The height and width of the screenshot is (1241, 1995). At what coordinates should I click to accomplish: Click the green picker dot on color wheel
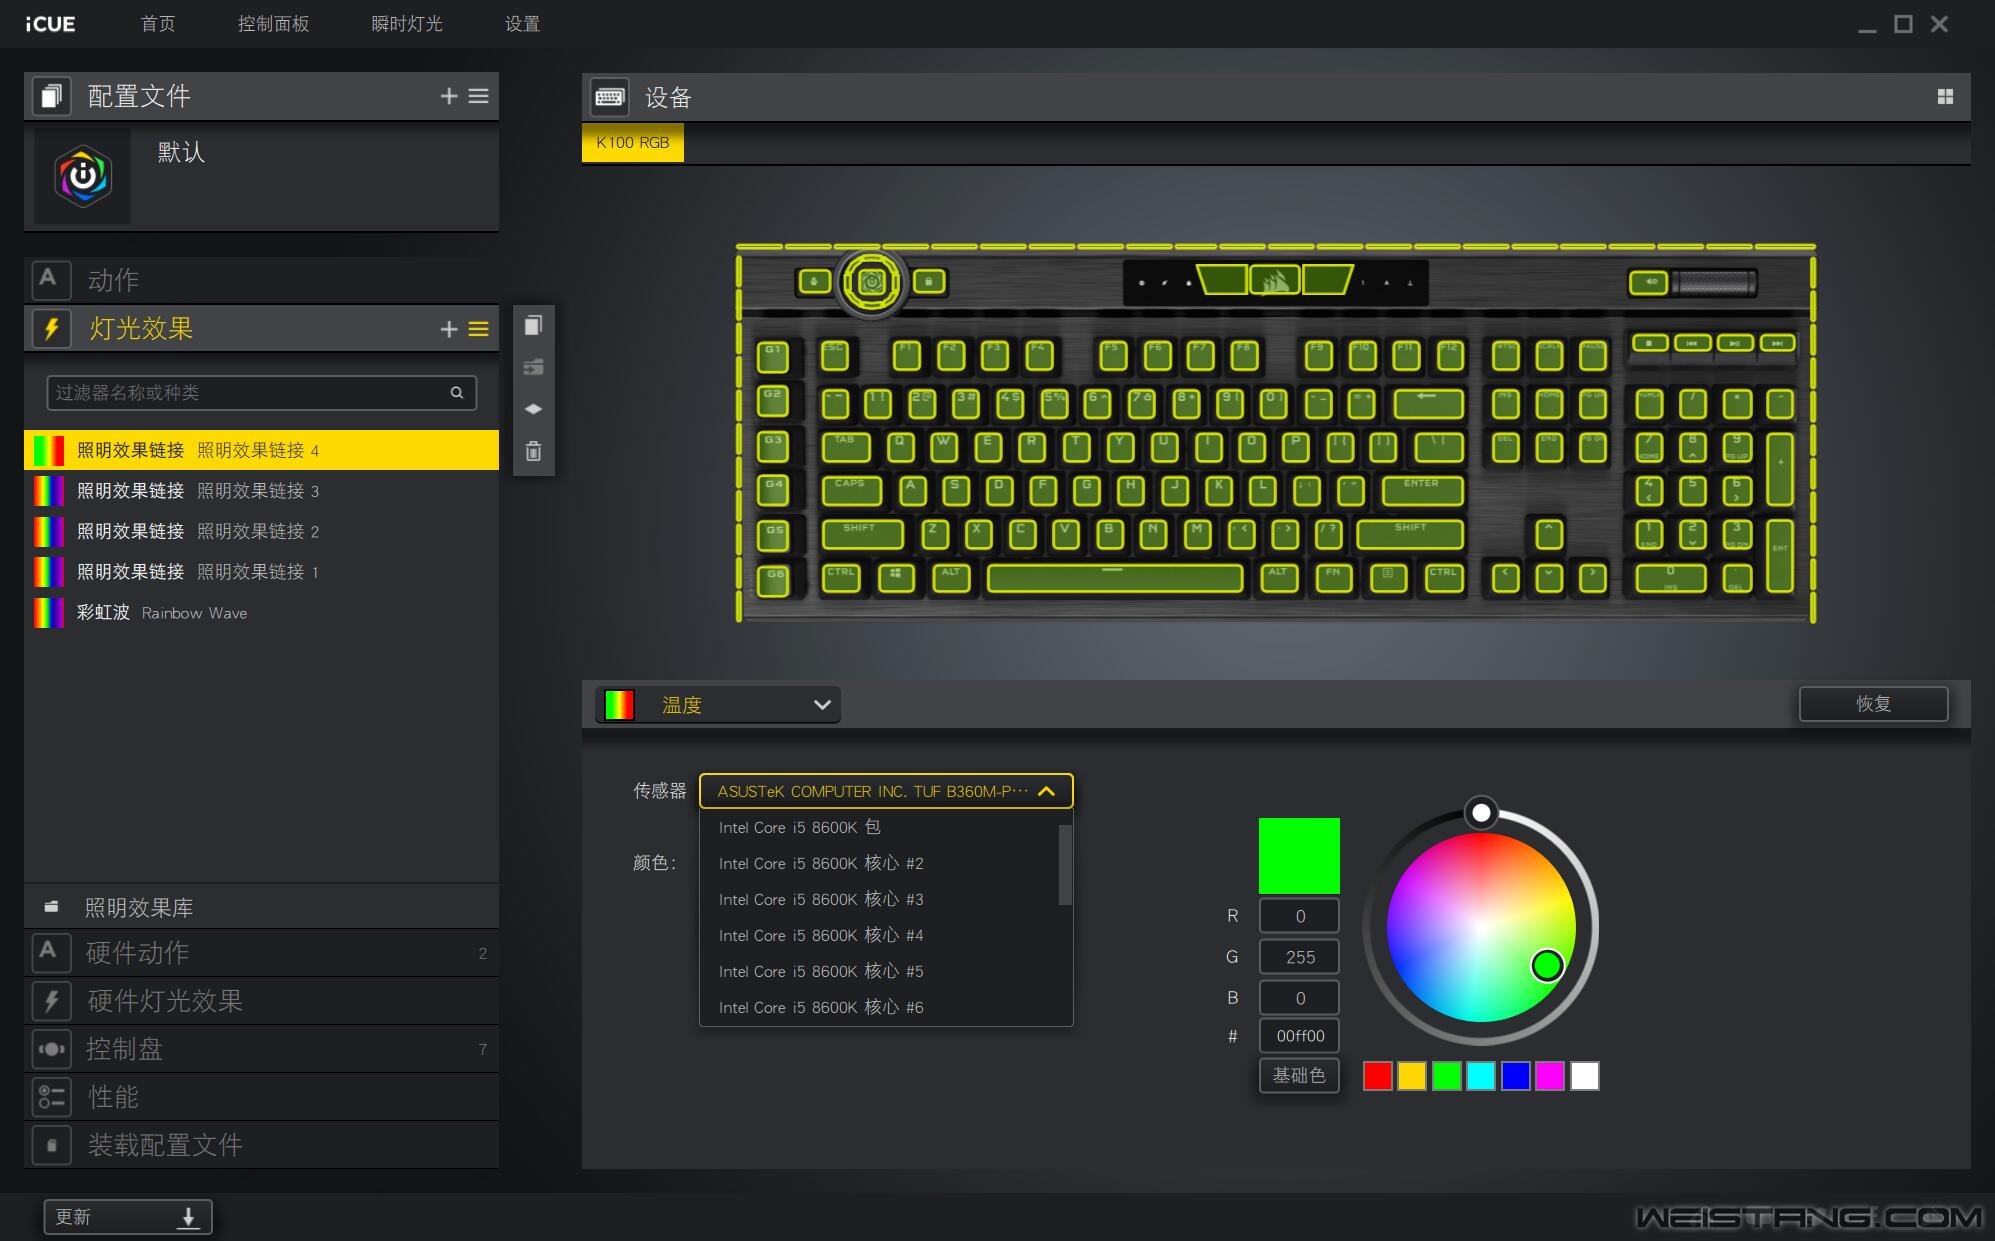click(x=1547, y=965)
